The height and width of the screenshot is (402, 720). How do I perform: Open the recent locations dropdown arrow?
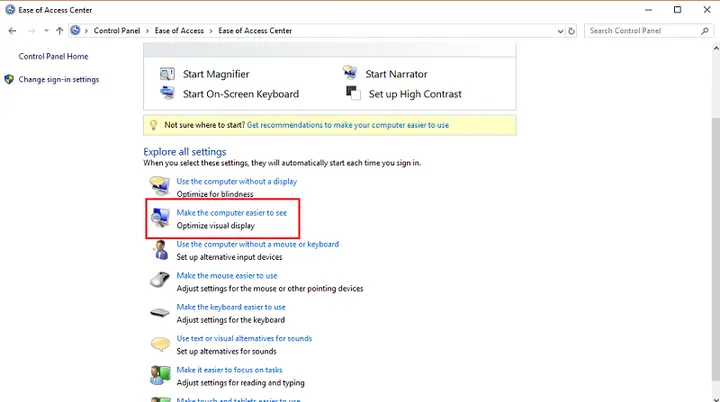pos(46,31)
